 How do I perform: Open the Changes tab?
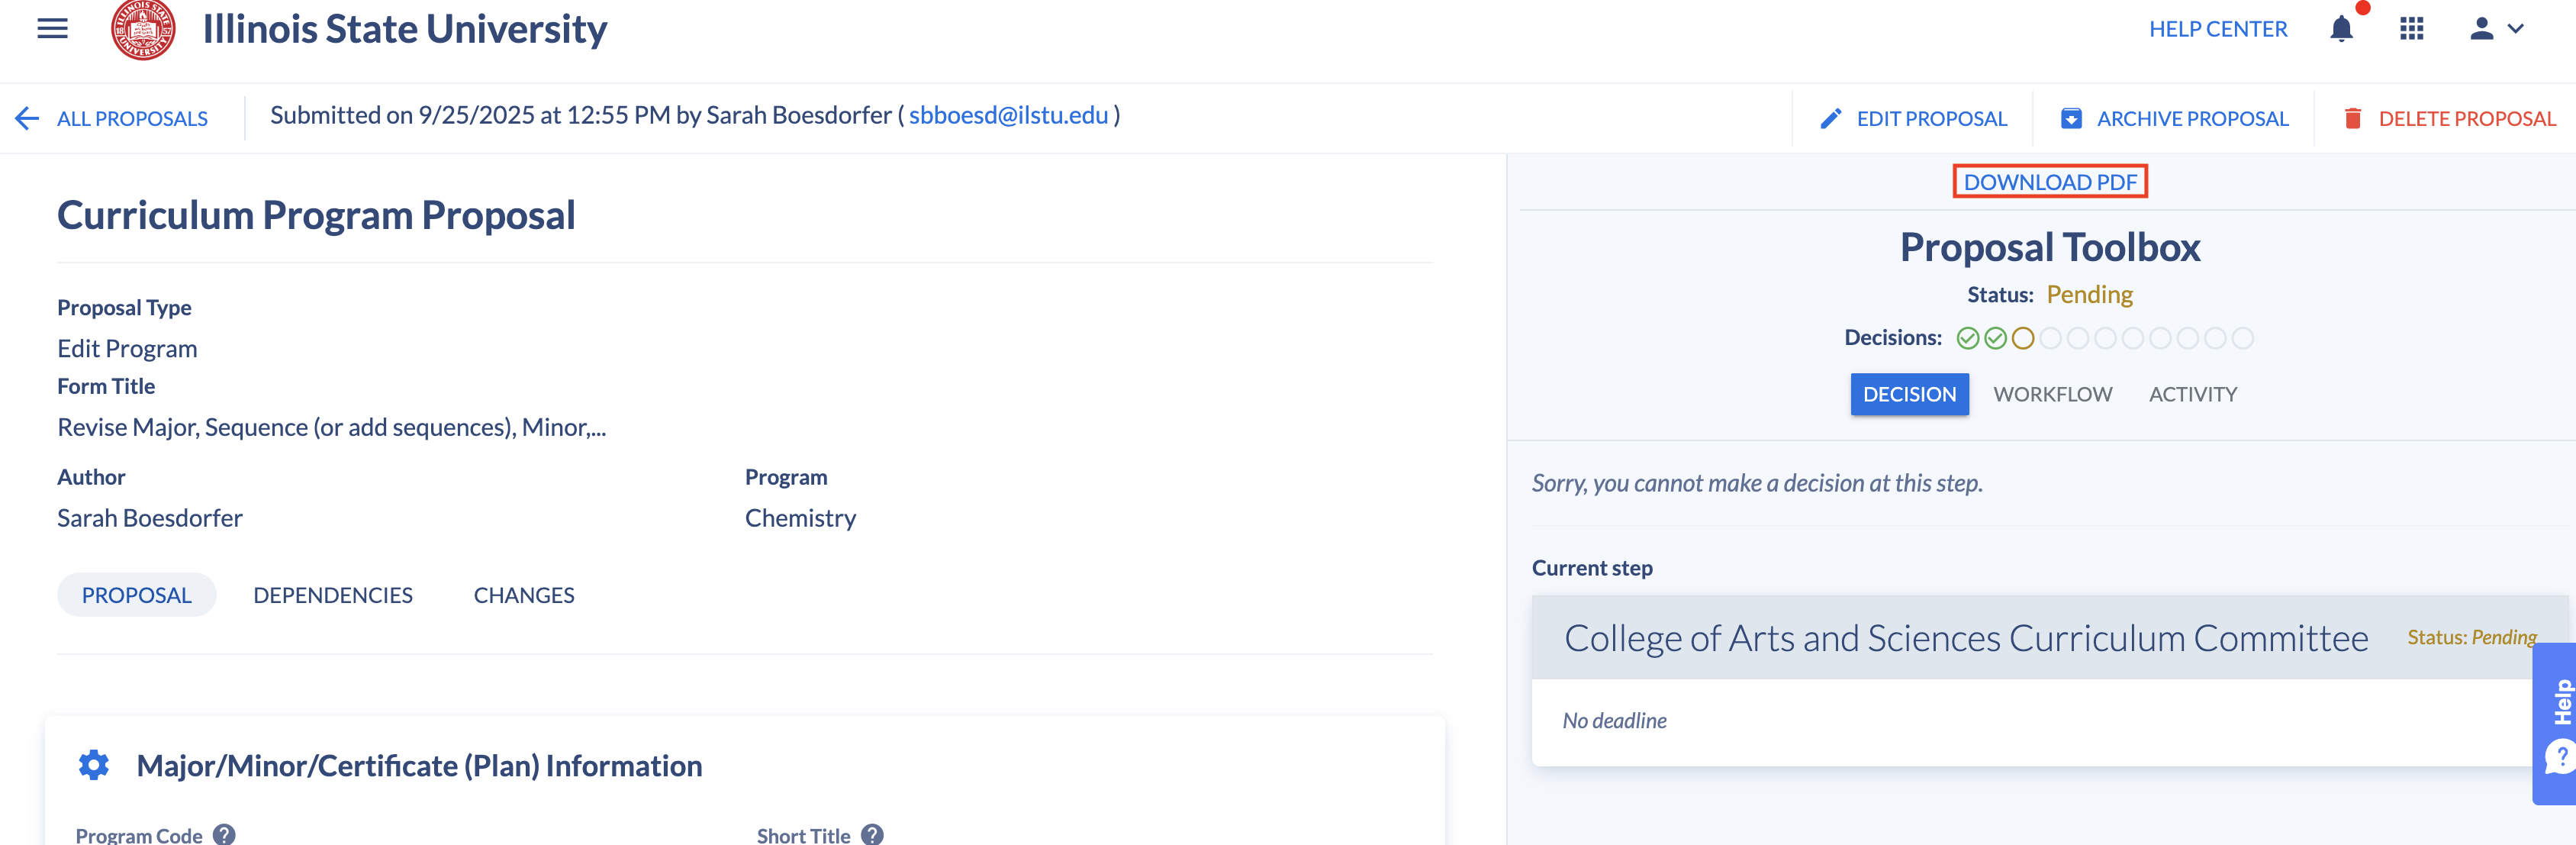point(524,595)
